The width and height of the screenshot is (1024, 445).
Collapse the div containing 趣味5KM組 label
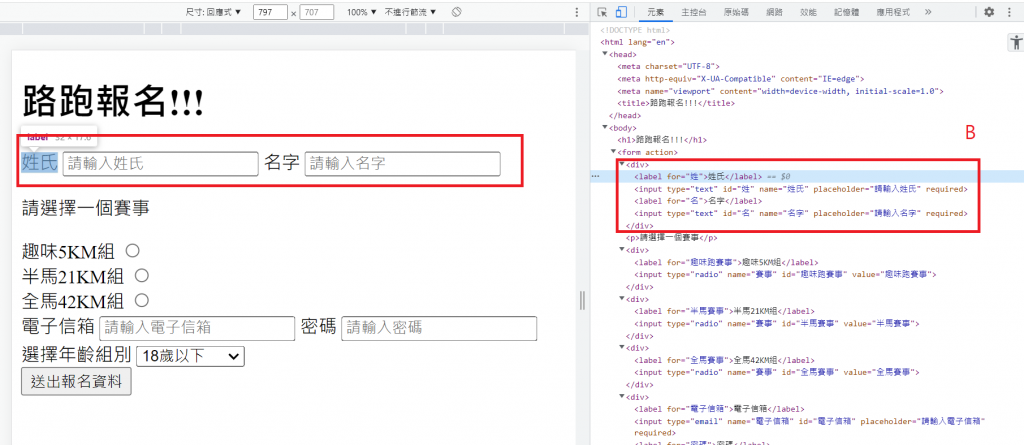pos(622,250)
